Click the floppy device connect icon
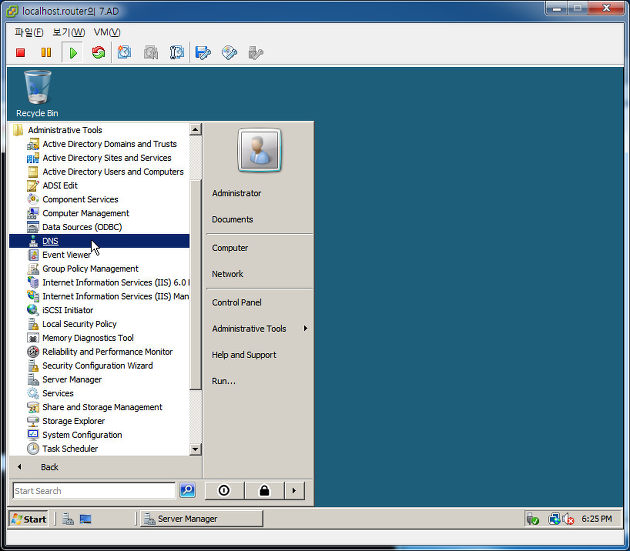 point(203,53)
